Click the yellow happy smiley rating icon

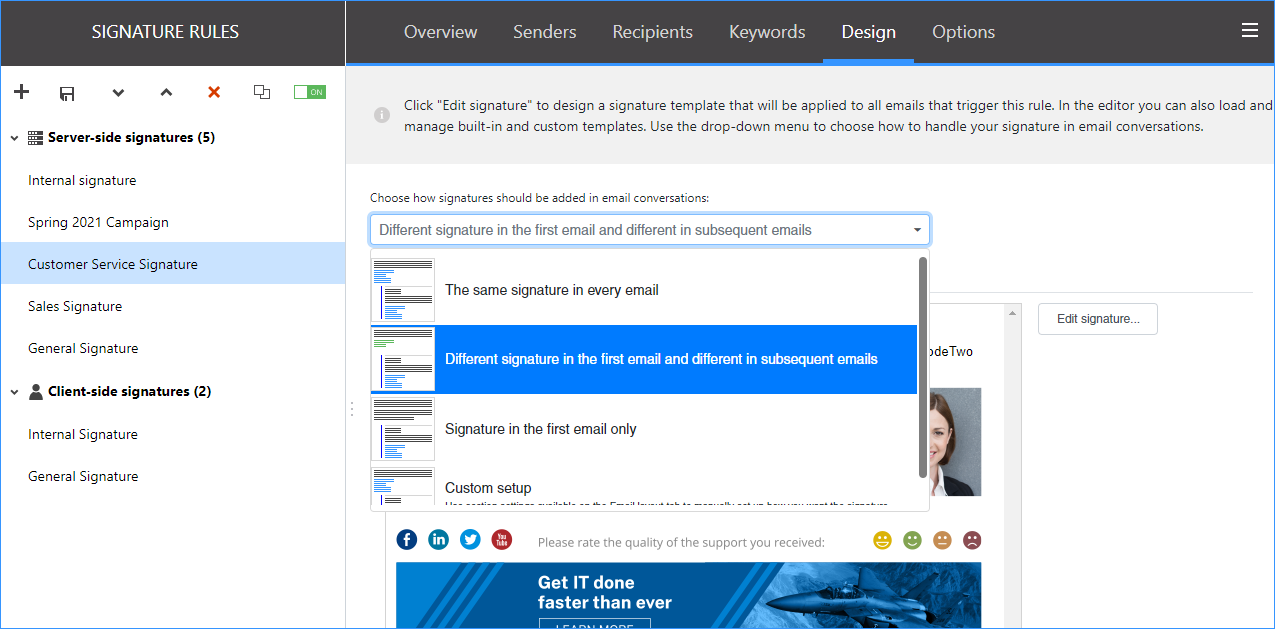pyautogui.click(x=882, y=541)
